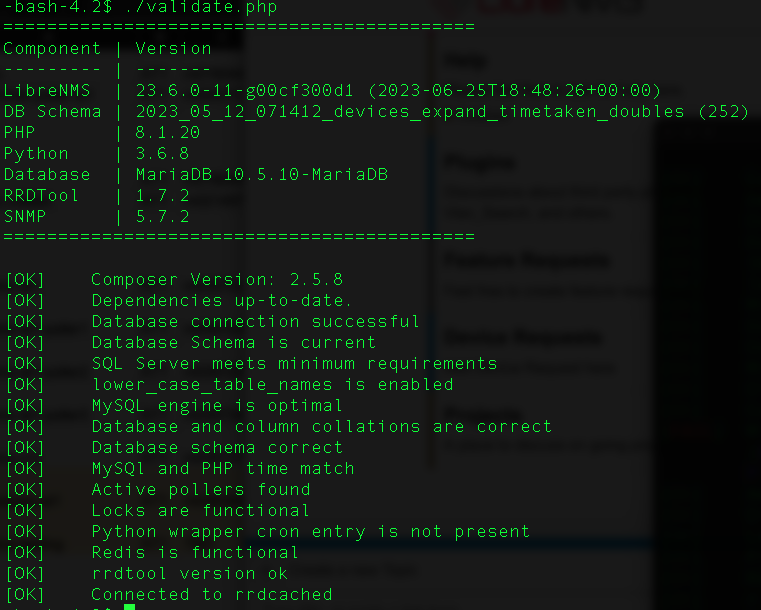The width and height of the screenshot is (761, 610).
Task: Click the ./validate.php command text
Action: pos(201,7)
